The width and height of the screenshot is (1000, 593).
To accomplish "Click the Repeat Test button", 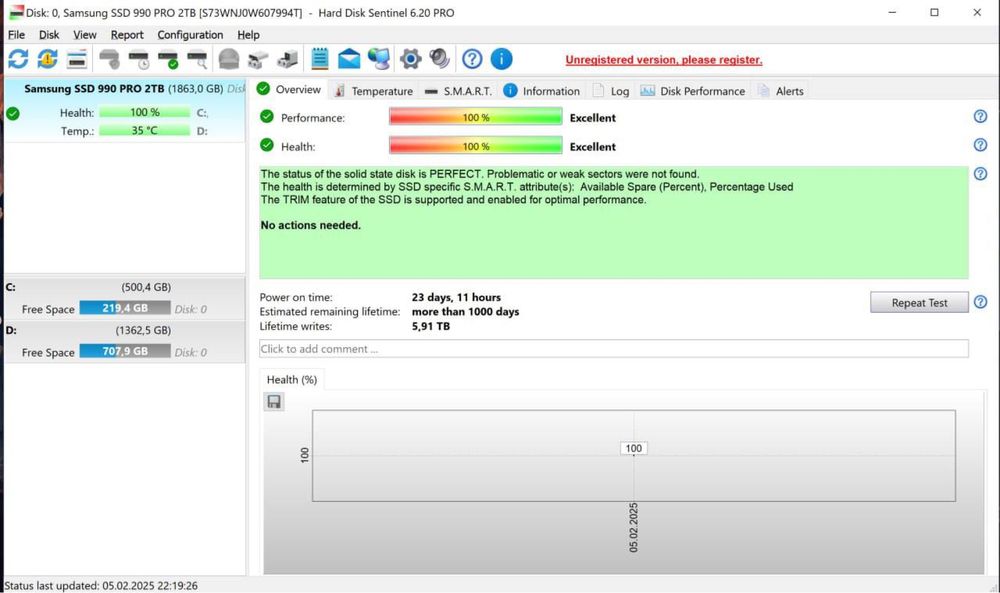I will [x=919, y=303].
